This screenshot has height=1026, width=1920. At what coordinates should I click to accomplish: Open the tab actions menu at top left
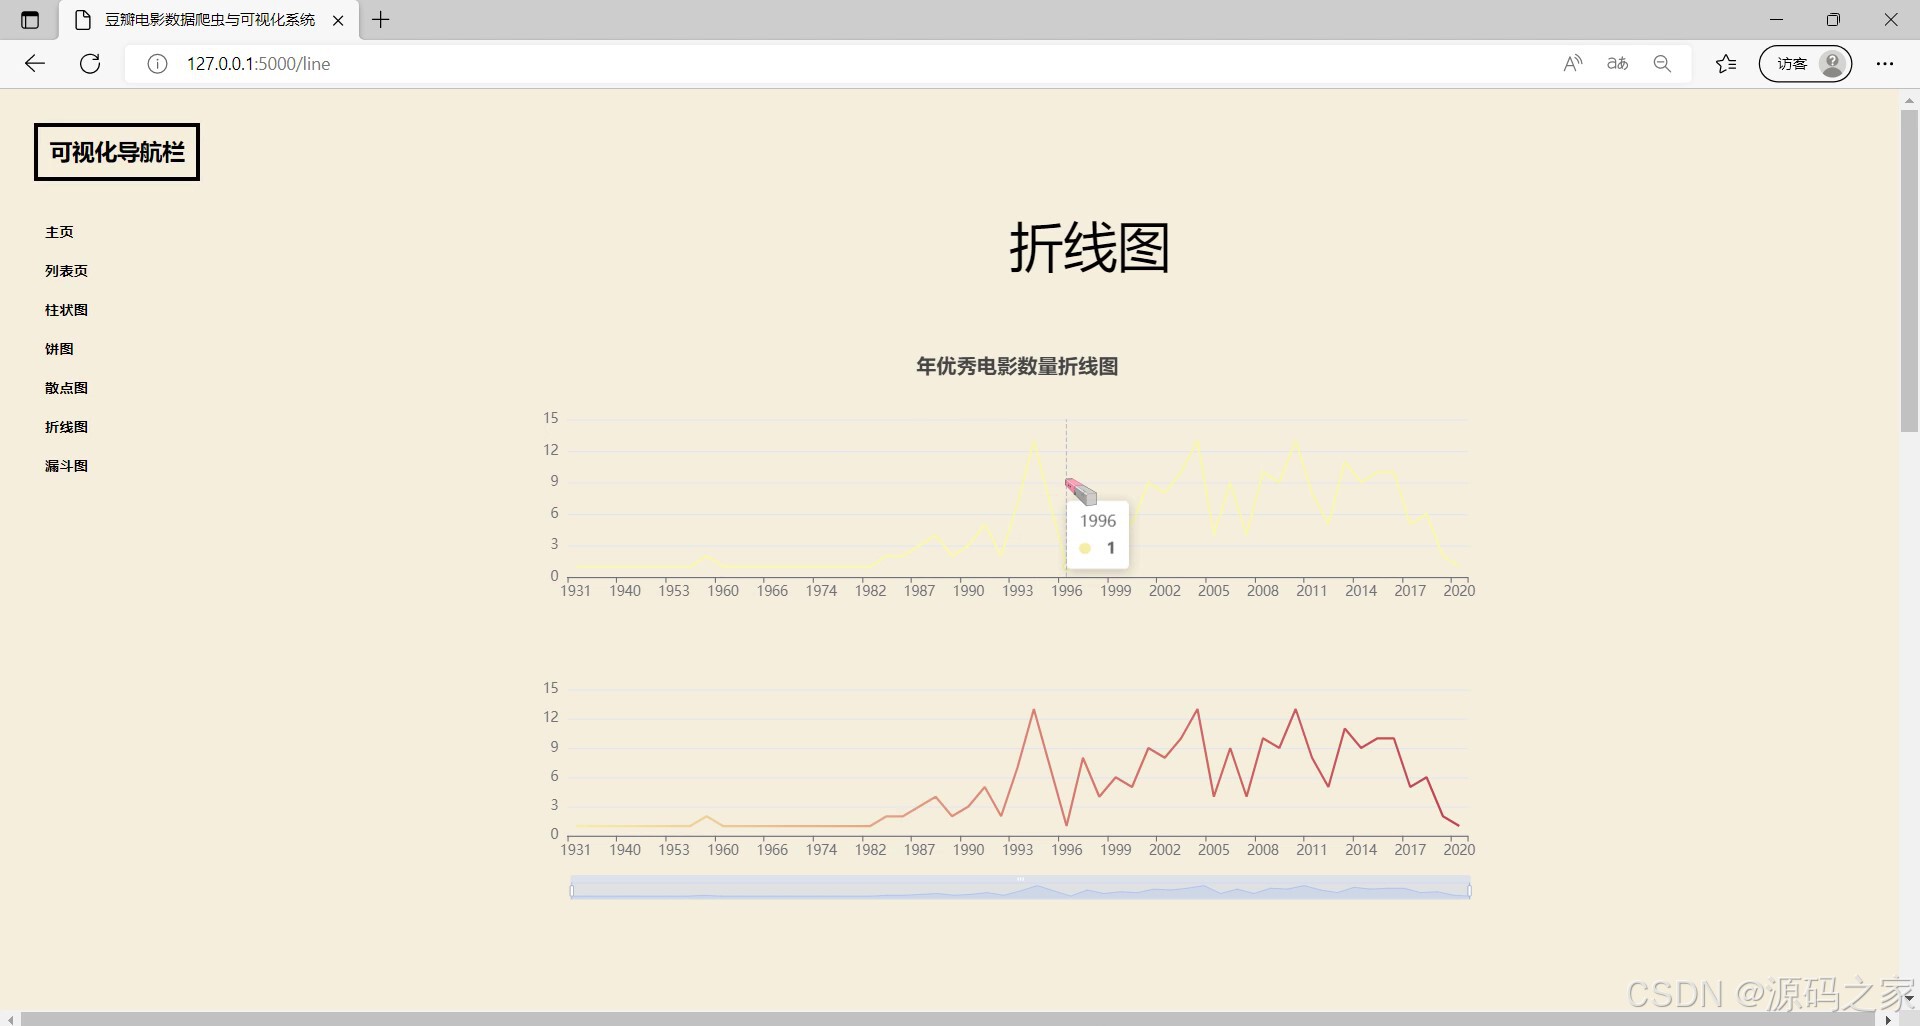29,19
